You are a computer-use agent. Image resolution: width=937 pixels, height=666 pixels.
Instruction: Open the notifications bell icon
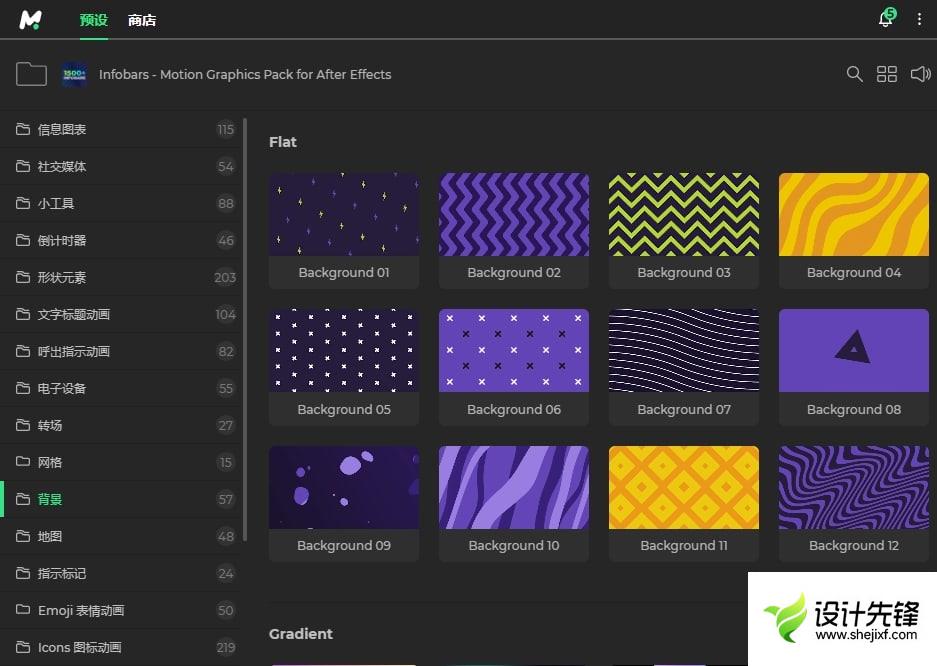tap(885, 19)
